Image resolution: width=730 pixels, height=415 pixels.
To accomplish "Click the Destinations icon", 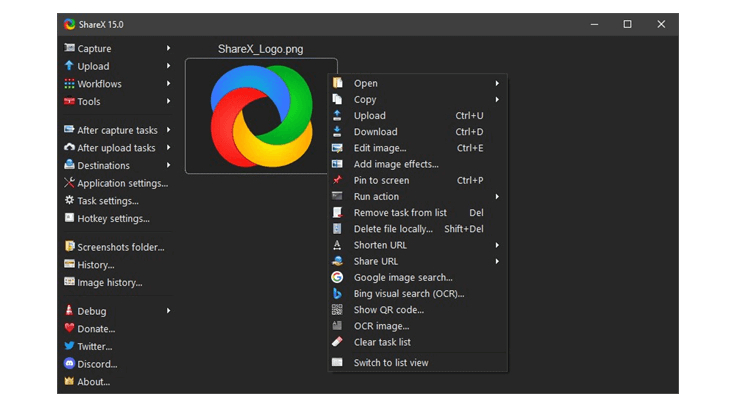I will pos(69,165).
